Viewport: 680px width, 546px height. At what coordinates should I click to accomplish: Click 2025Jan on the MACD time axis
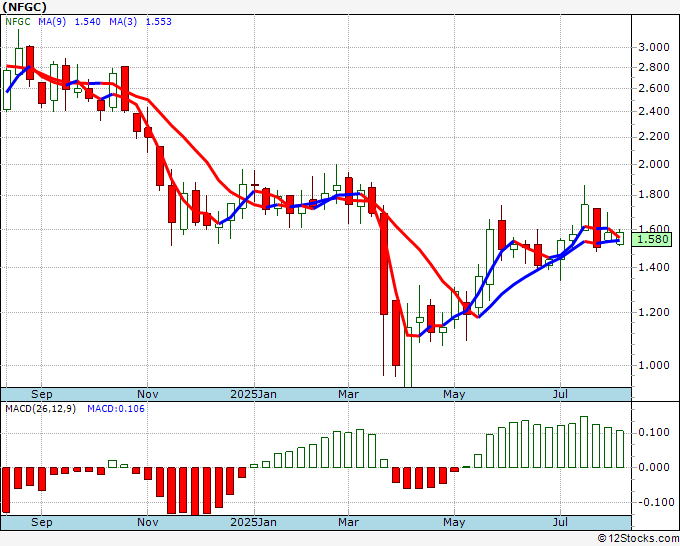(x=254, y=522)
